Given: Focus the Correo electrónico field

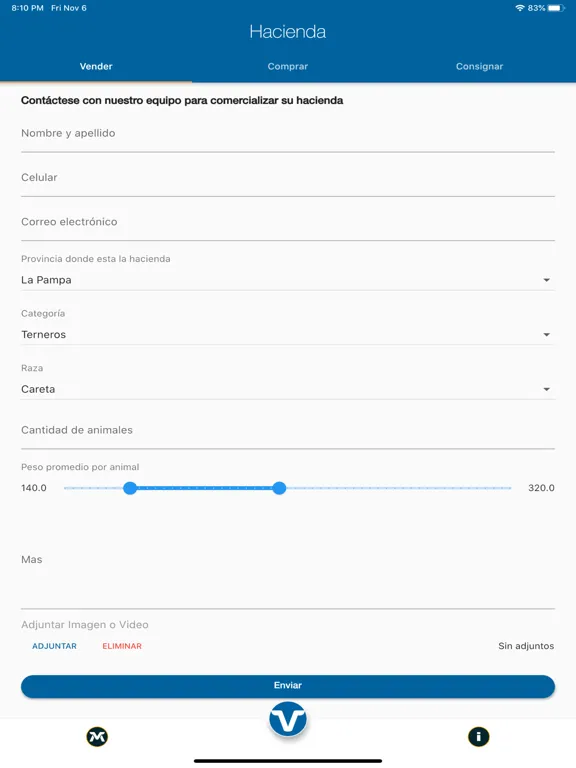Looking at the screenshot, I should coord(288,223).
